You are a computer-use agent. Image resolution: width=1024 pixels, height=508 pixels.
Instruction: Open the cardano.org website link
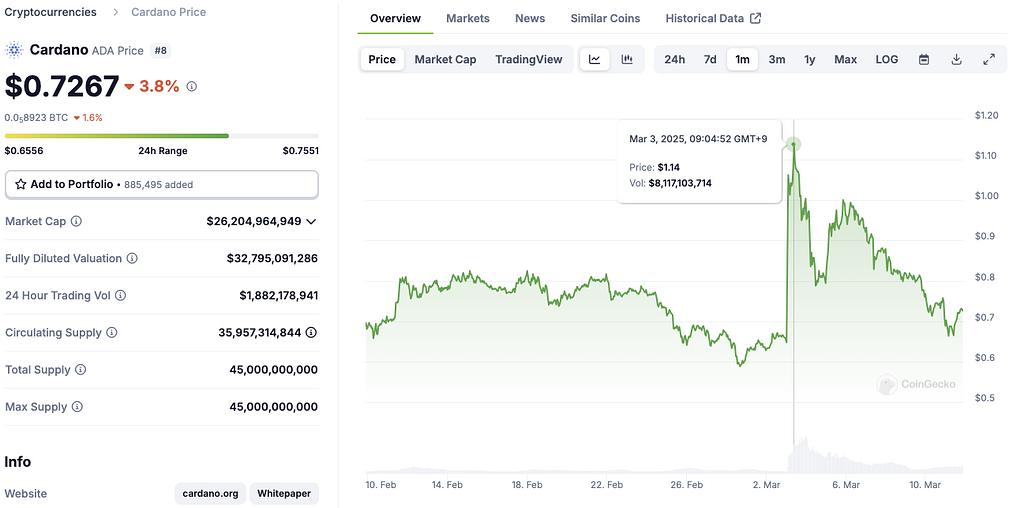210,493
